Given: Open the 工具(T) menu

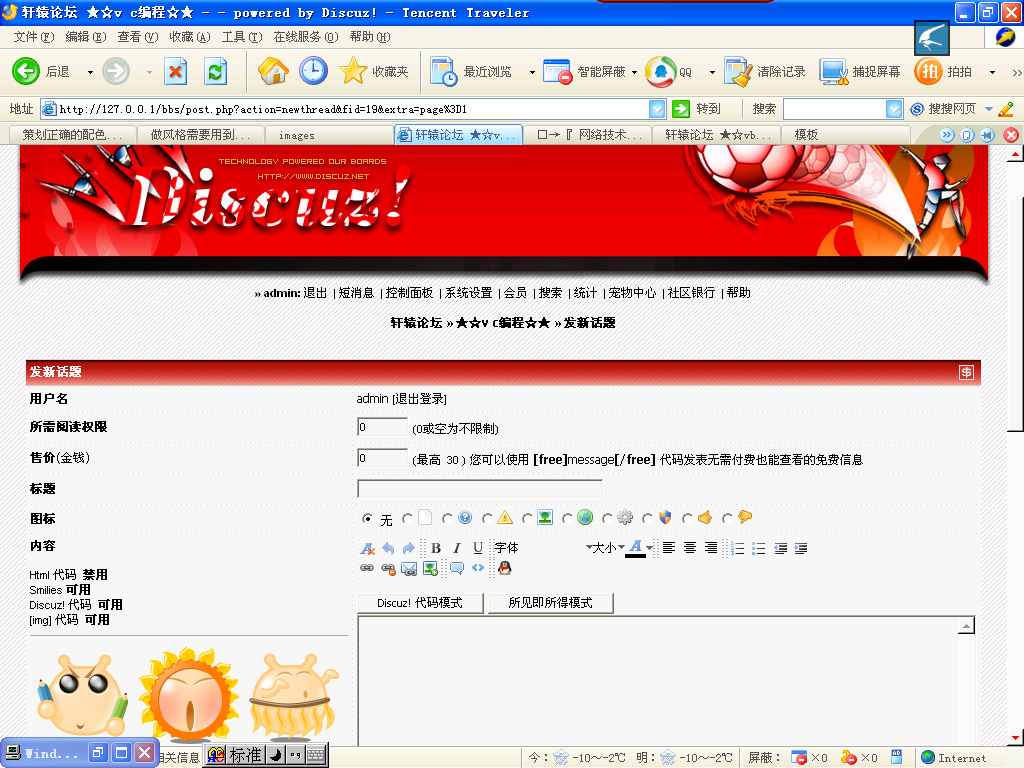Looking at the screenshot, I should click(242, 37).
